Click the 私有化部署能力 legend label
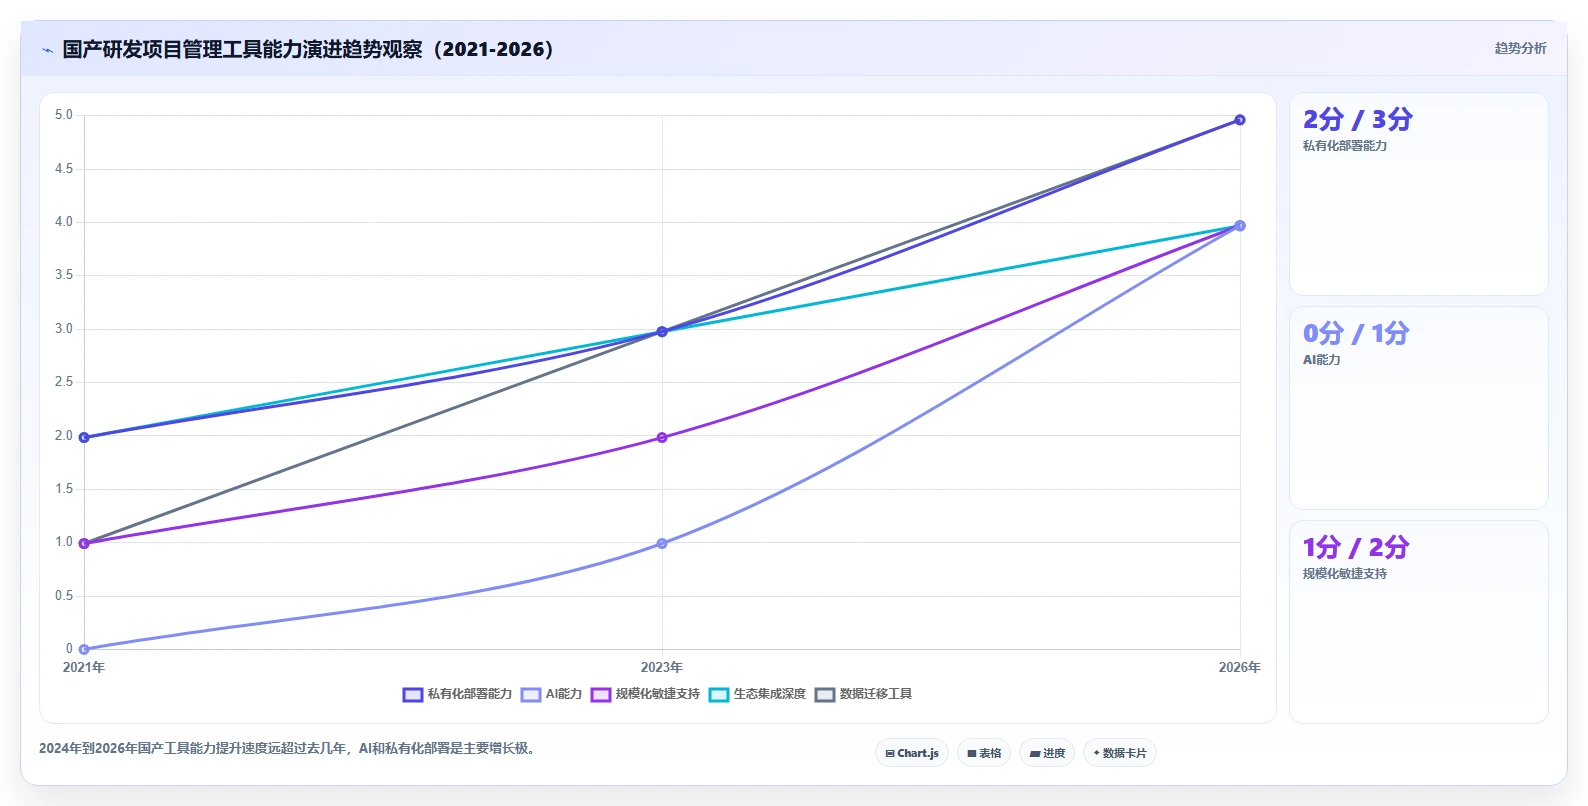The width and height of the screenshot is (1588, 806). tap(470, 694)
